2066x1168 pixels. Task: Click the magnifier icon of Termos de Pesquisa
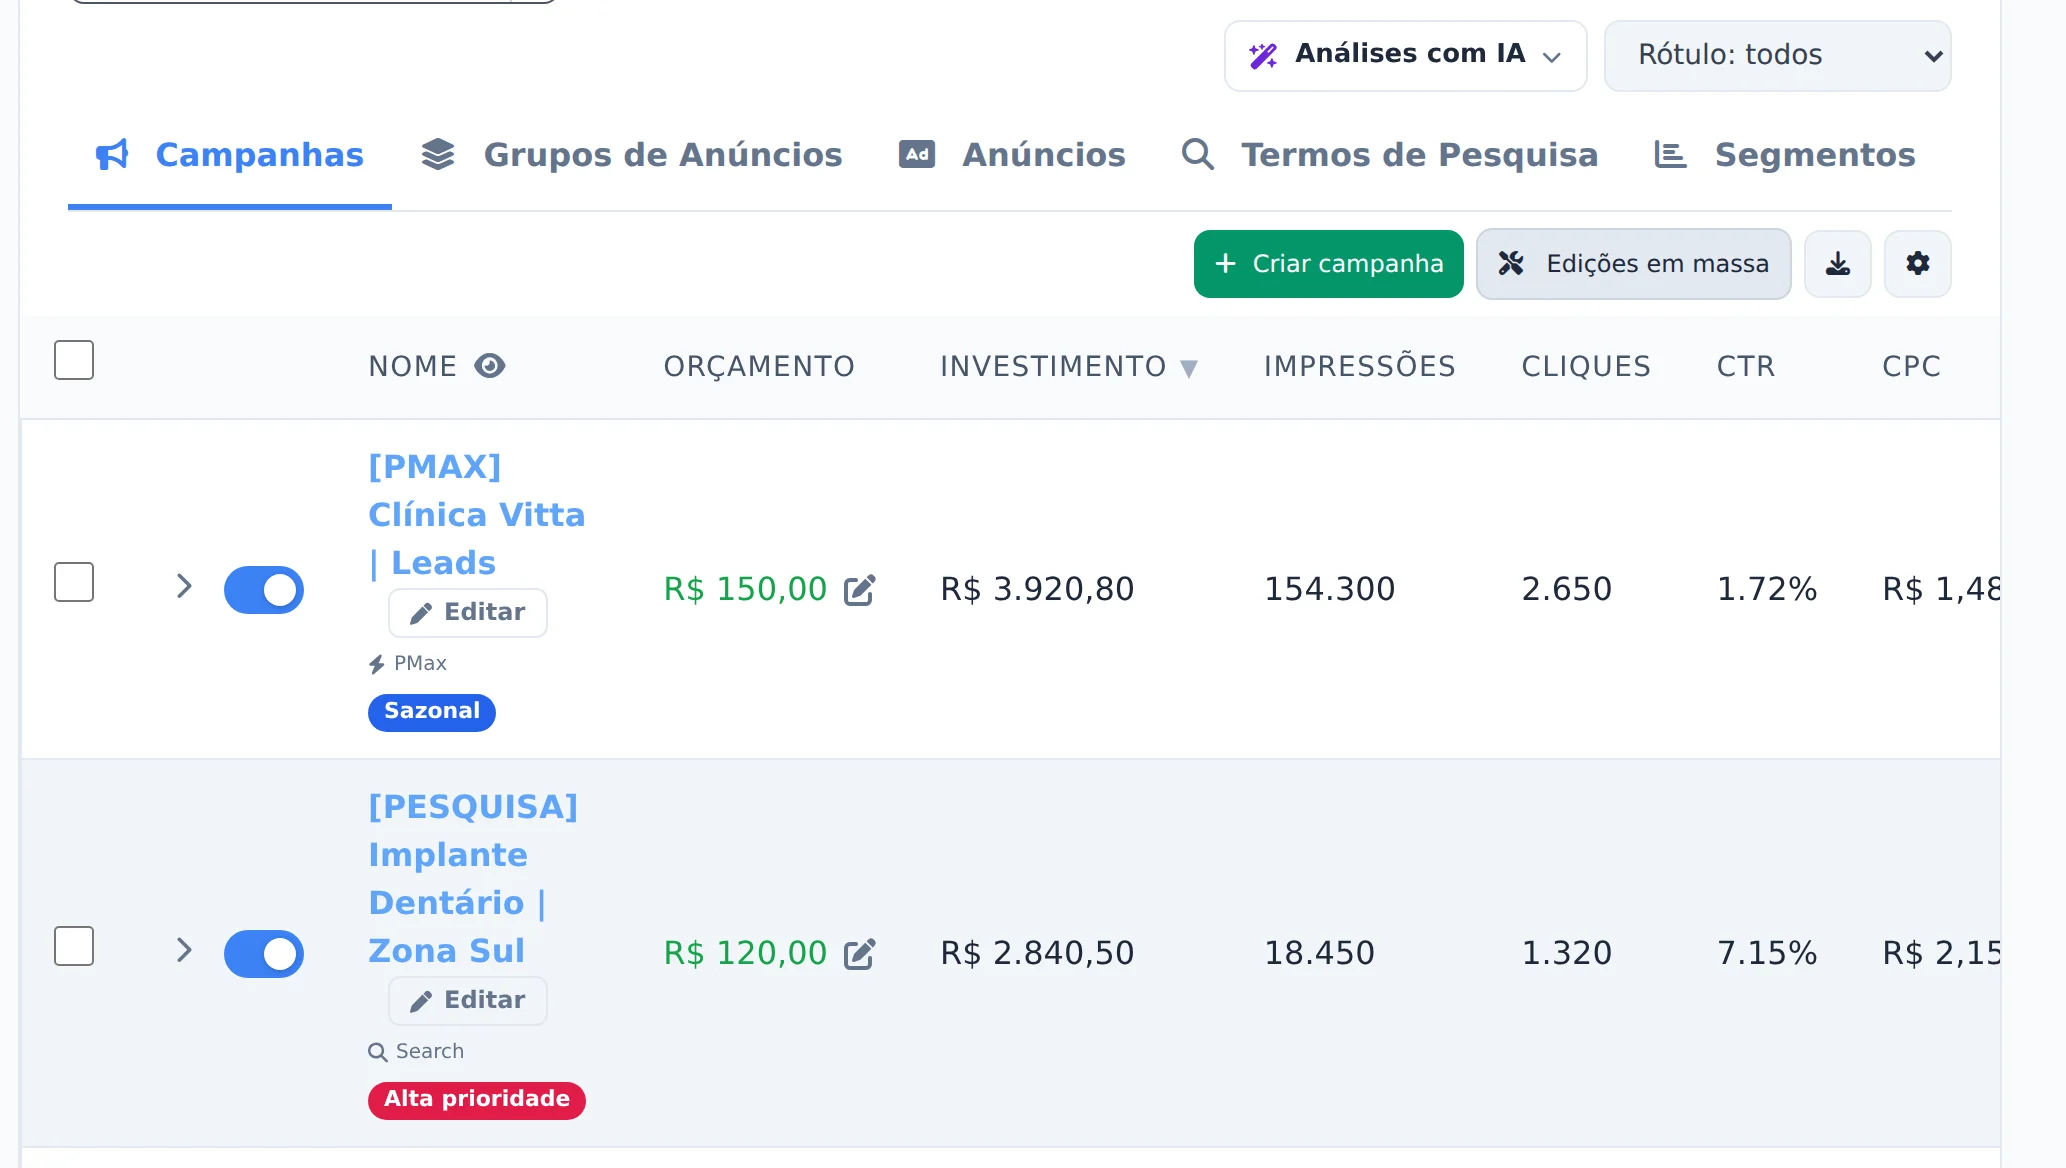[x=1197, y=154]
